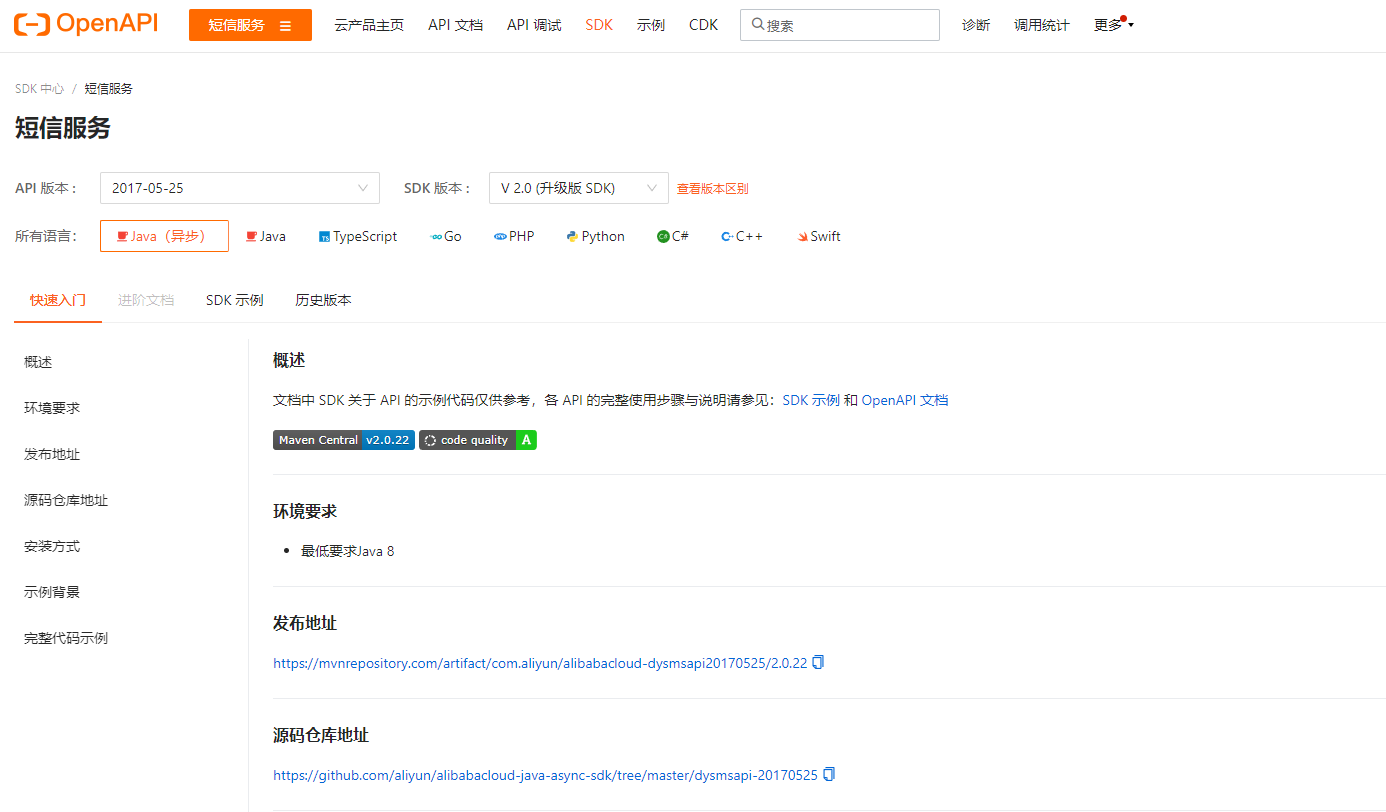This screenshot has height=812, width=1386.
Task: Switch to the SDK 示例 tab
Action: [x=235, y=300]
